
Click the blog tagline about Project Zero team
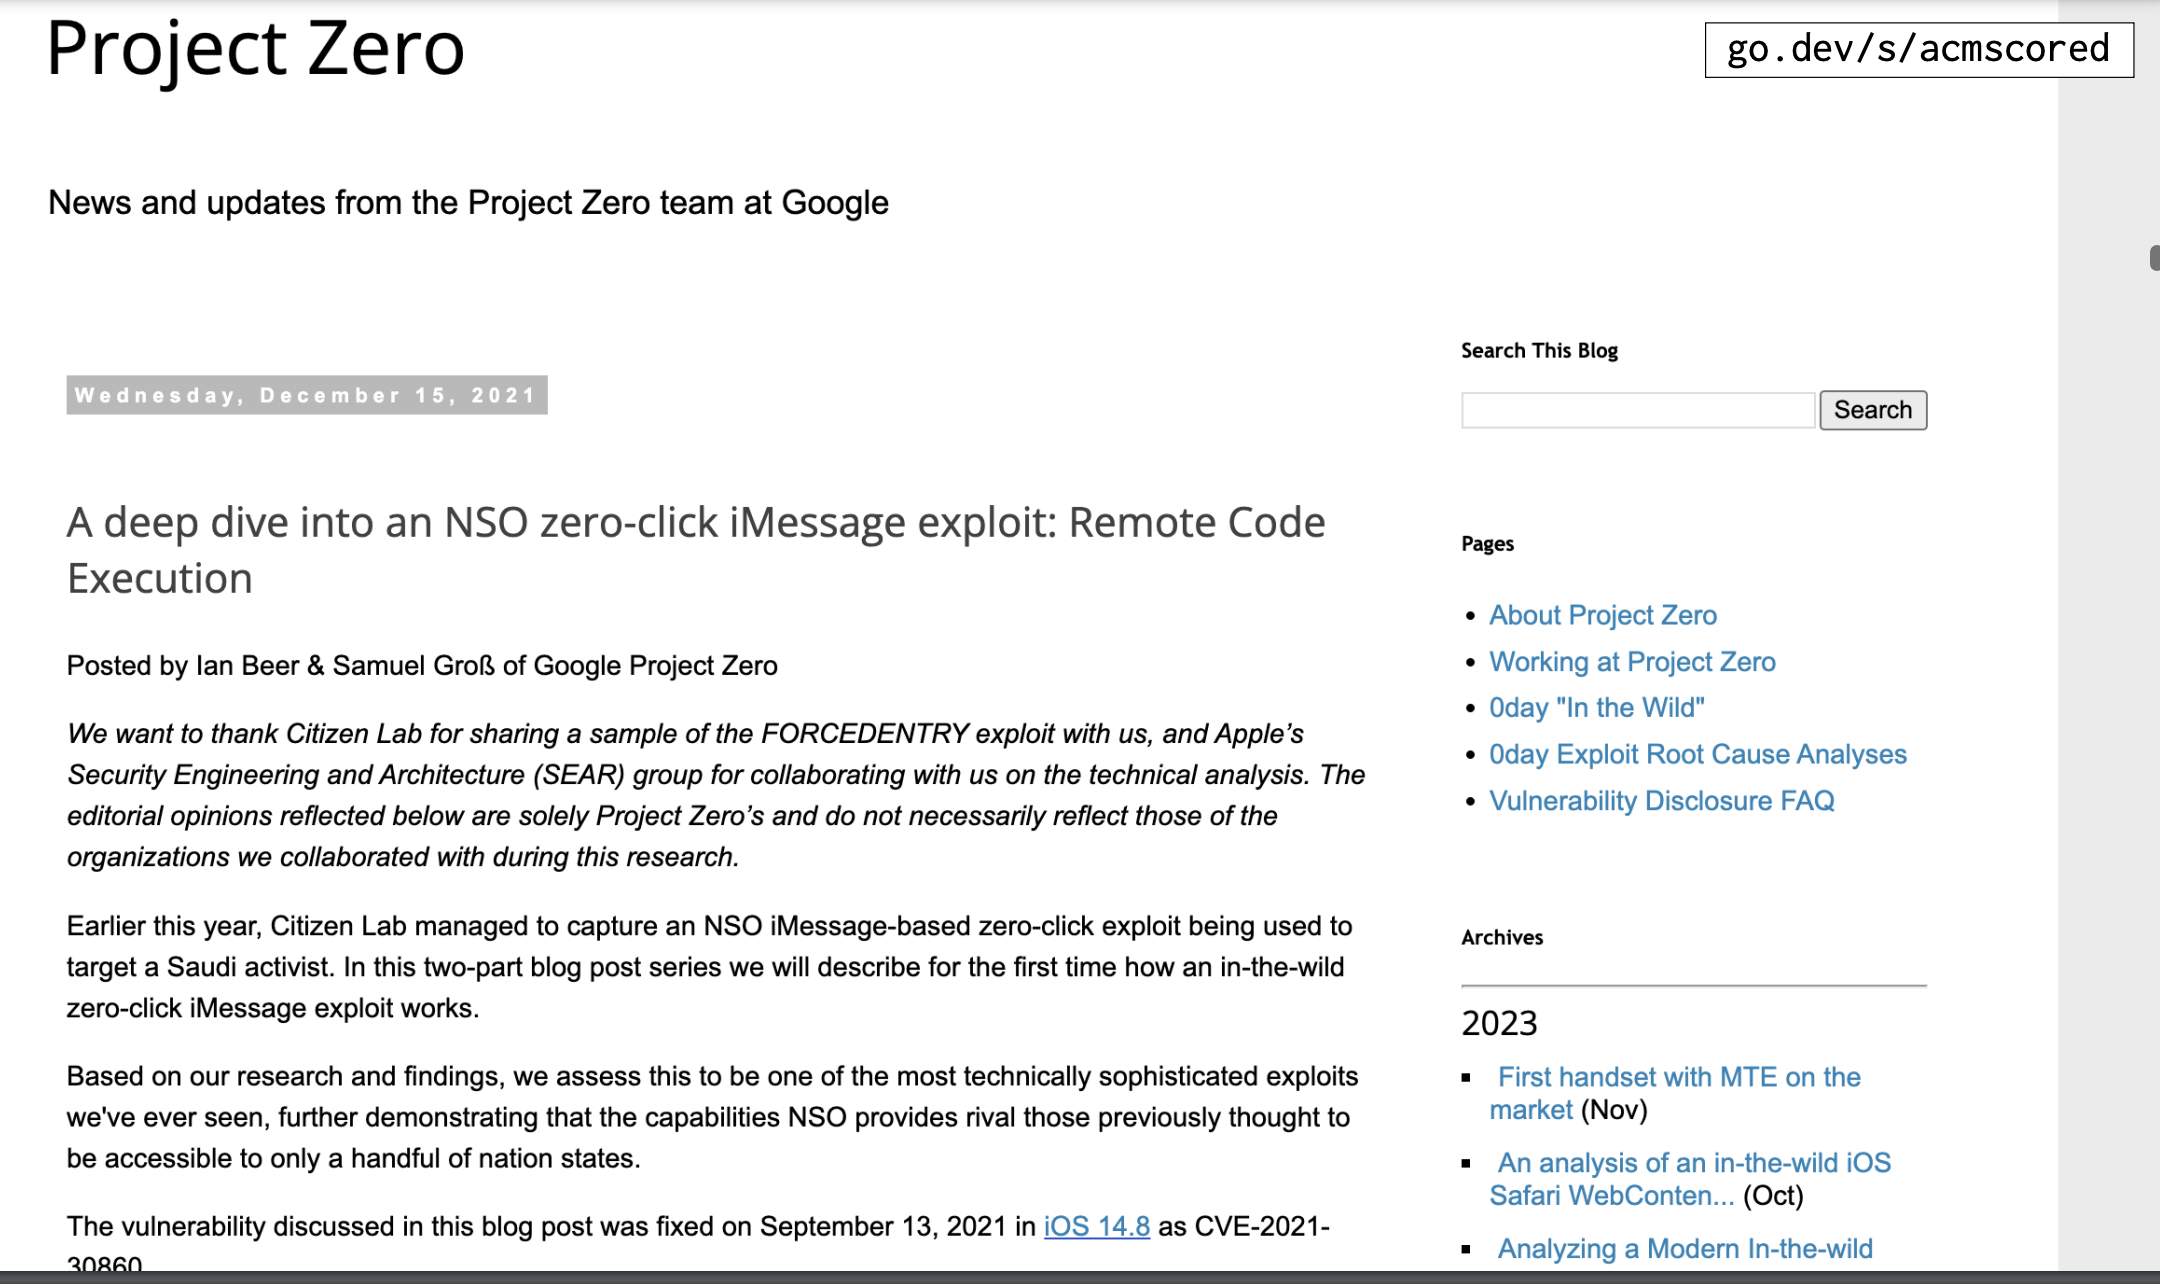click(x=468, y=203)
